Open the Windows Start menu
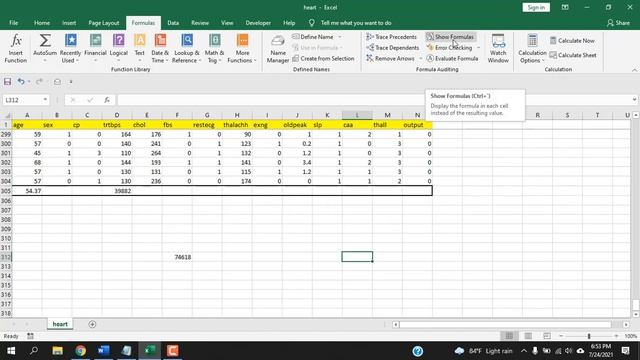Viewport: 640px width, 360px height. [x=11, y=351]
